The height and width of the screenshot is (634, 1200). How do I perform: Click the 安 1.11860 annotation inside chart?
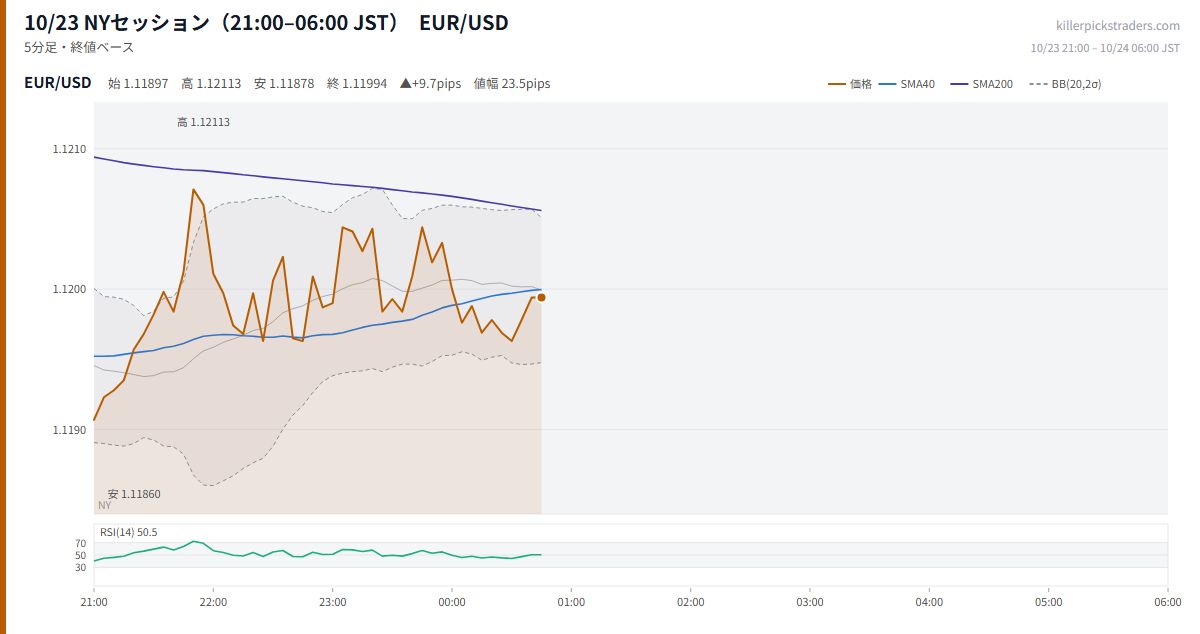[x=134, y=494]
